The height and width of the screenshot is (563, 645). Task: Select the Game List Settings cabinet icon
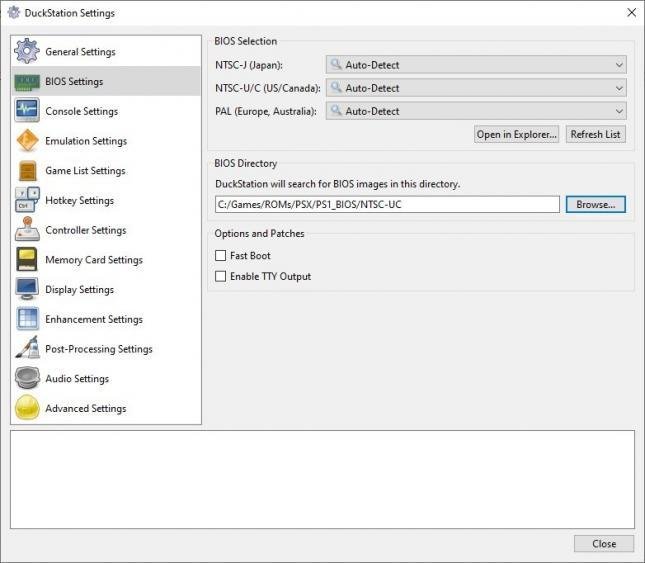point(27,170)
